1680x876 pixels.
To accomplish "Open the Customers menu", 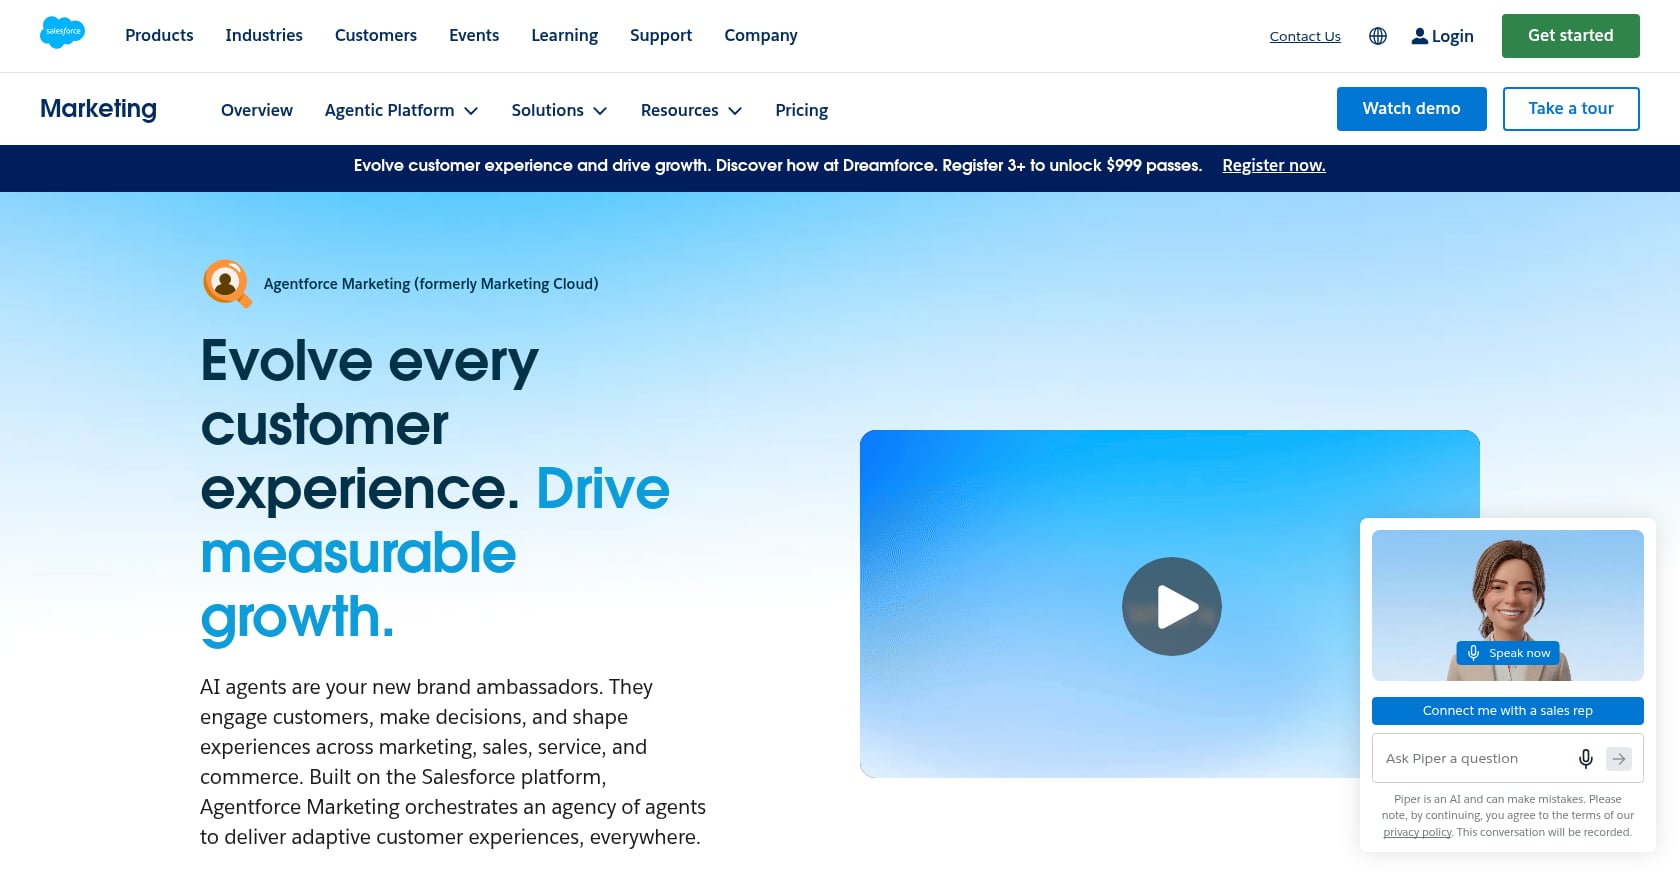I will (376, 35).
